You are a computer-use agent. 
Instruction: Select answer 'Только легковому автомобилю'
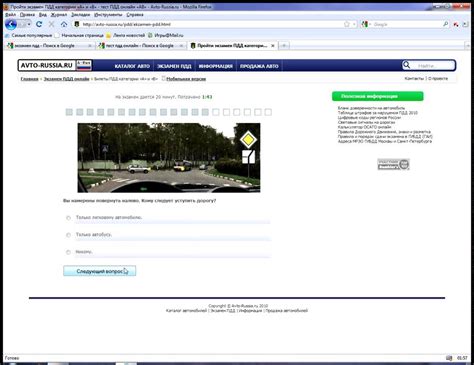click(x=68, y=218)
